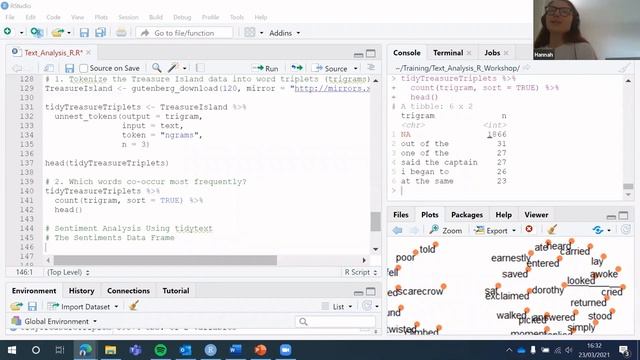Remove the current plot with the red X
This screenshot has width=640, height=360.
529,229
